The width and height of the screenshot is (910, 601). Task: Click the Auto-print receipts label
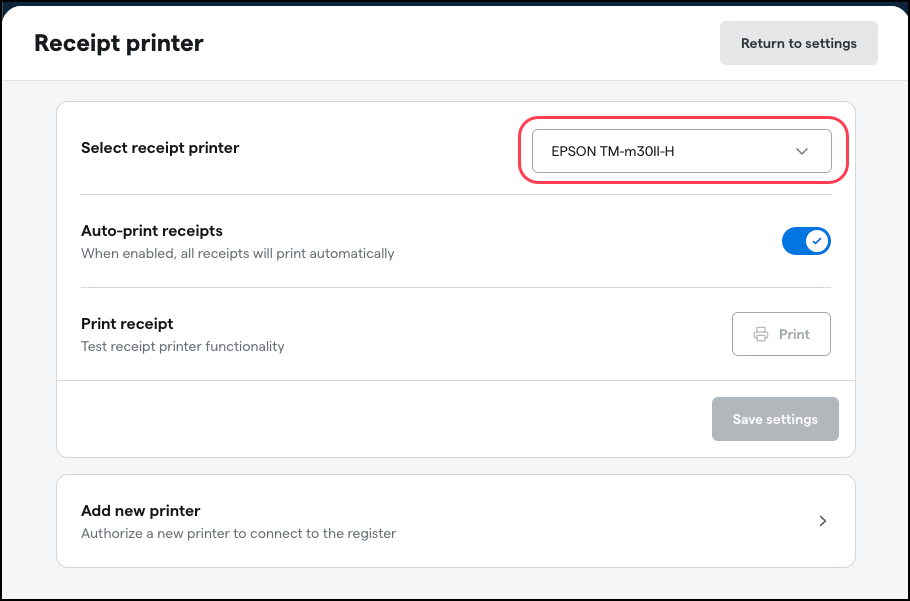click(x=151, y=231)
